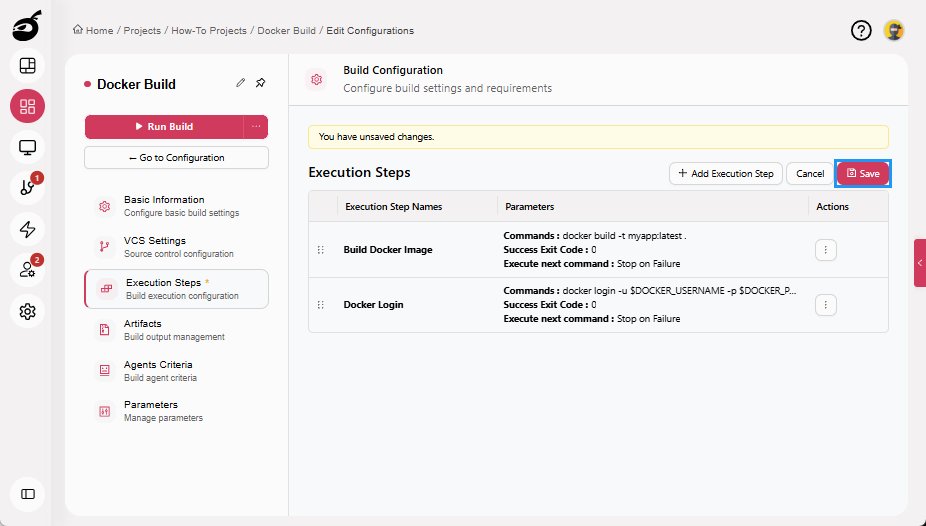This screenshot has height=526, width=926.
Task: Click docker login command text
Action: [679, 290]
